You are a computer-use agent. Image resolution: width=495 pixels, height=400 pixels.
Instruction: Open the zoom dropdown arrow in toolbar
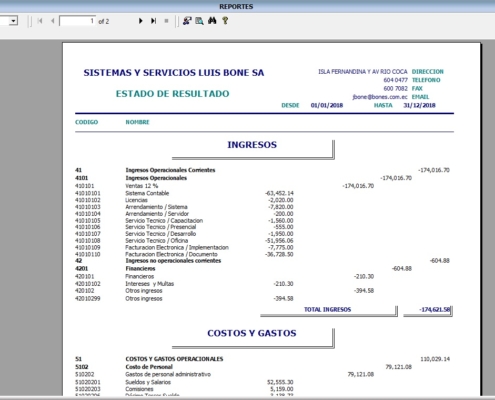coord(13,21)
